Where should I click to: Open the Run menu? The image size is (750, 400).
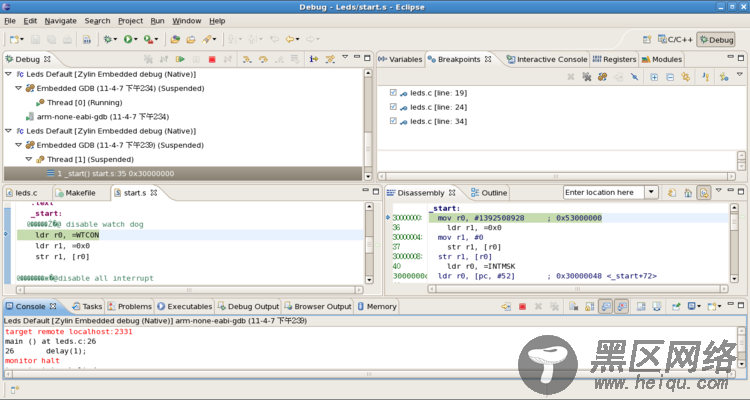[157, 21]
